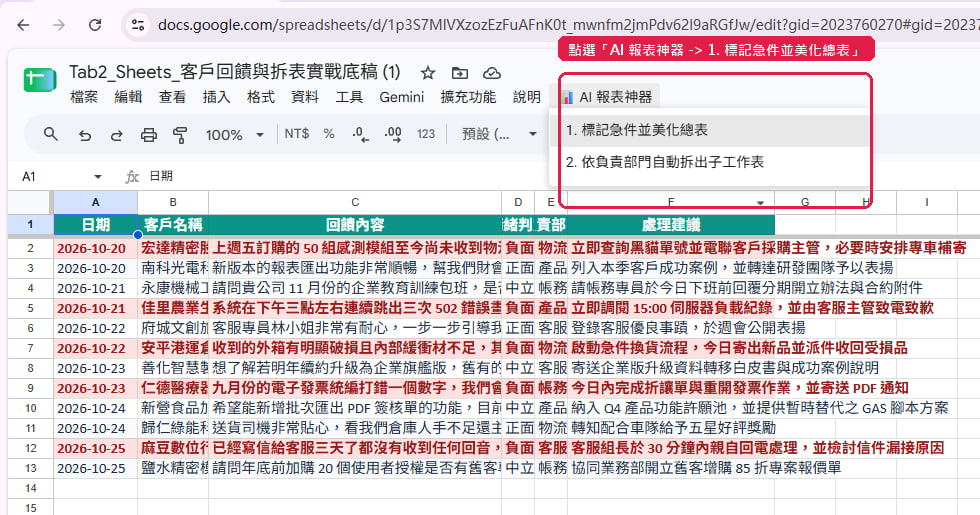Open more number formats 123
The image size is (980, 515).
click(426, 134)
